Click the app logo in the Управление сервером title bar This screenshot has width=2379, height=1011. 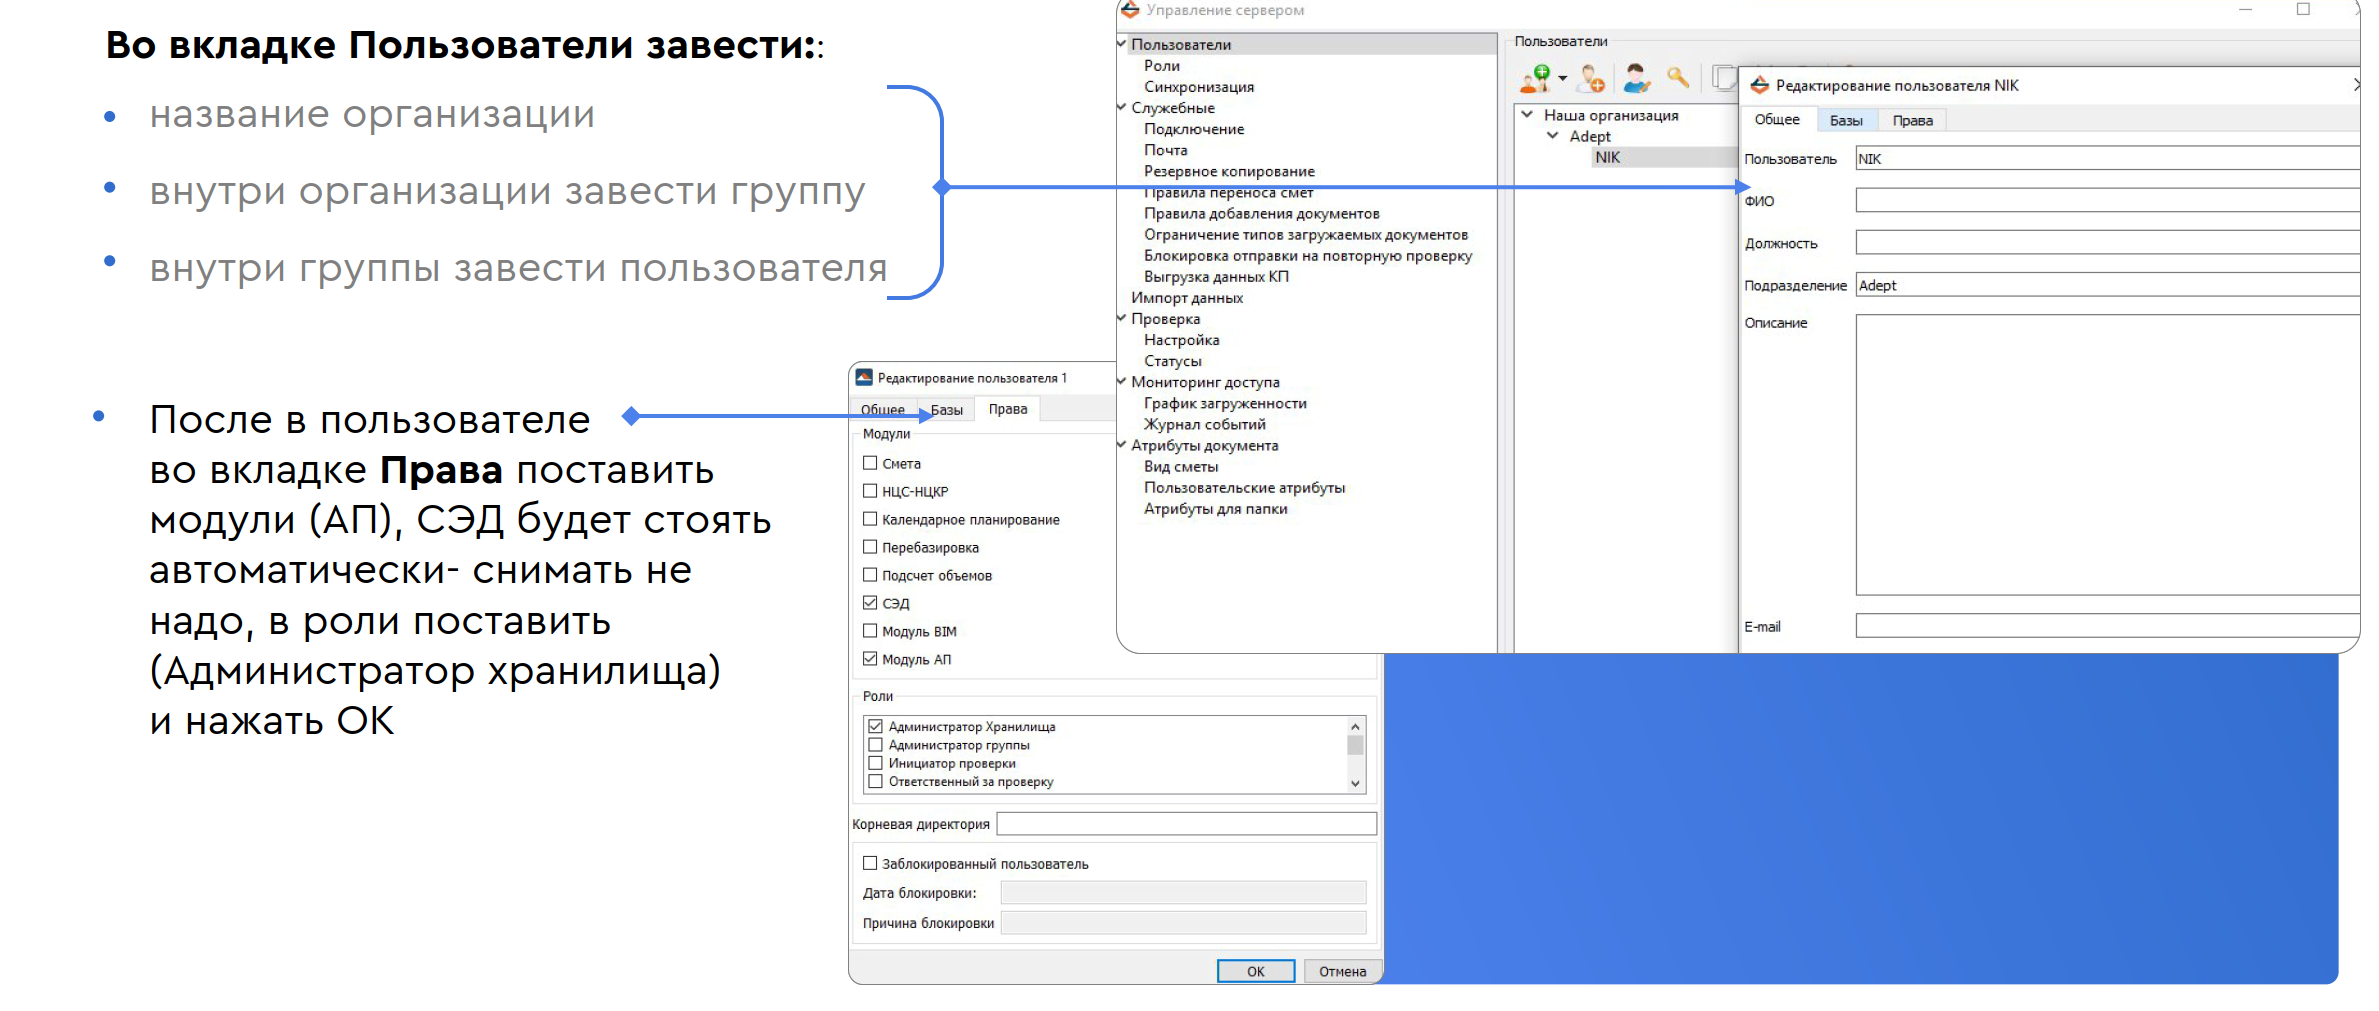tap(1130, 10)
